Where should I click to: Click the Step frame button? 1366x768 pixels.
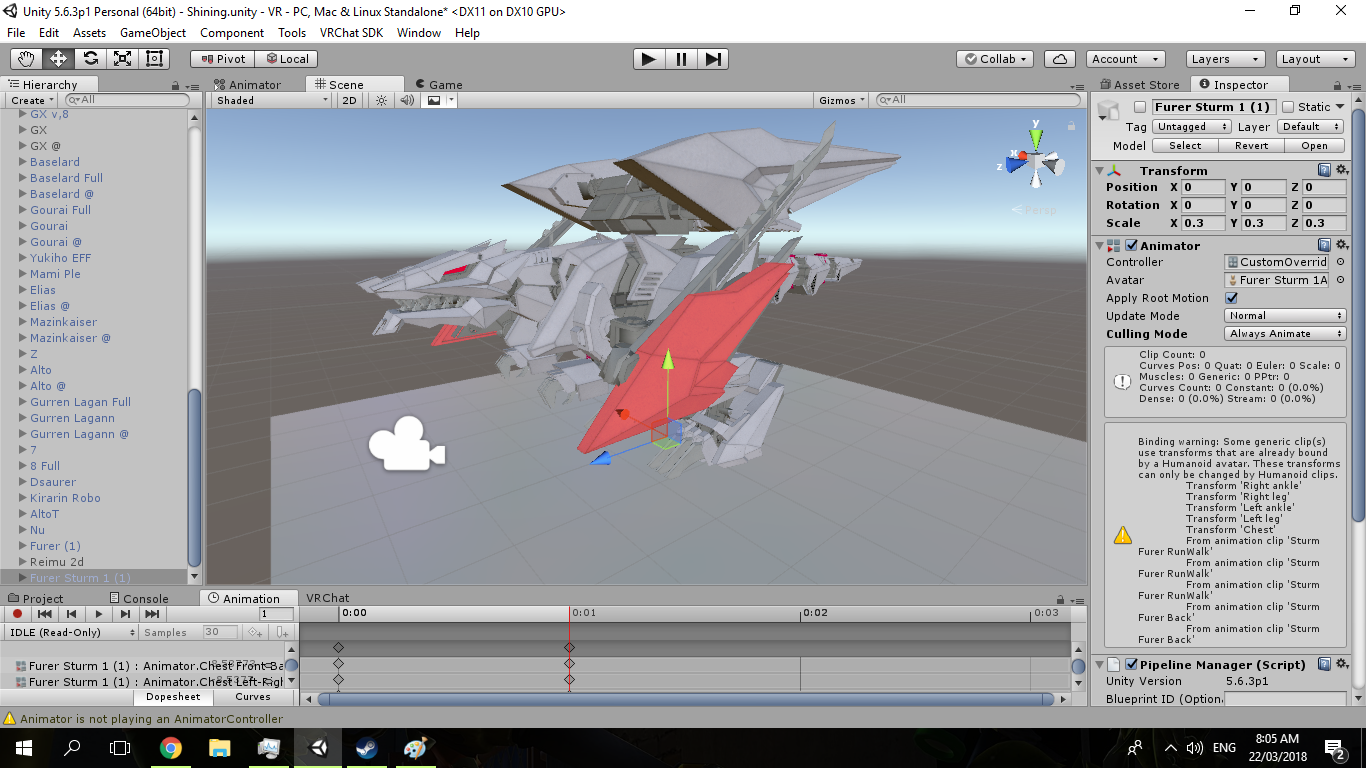(712, 59)
